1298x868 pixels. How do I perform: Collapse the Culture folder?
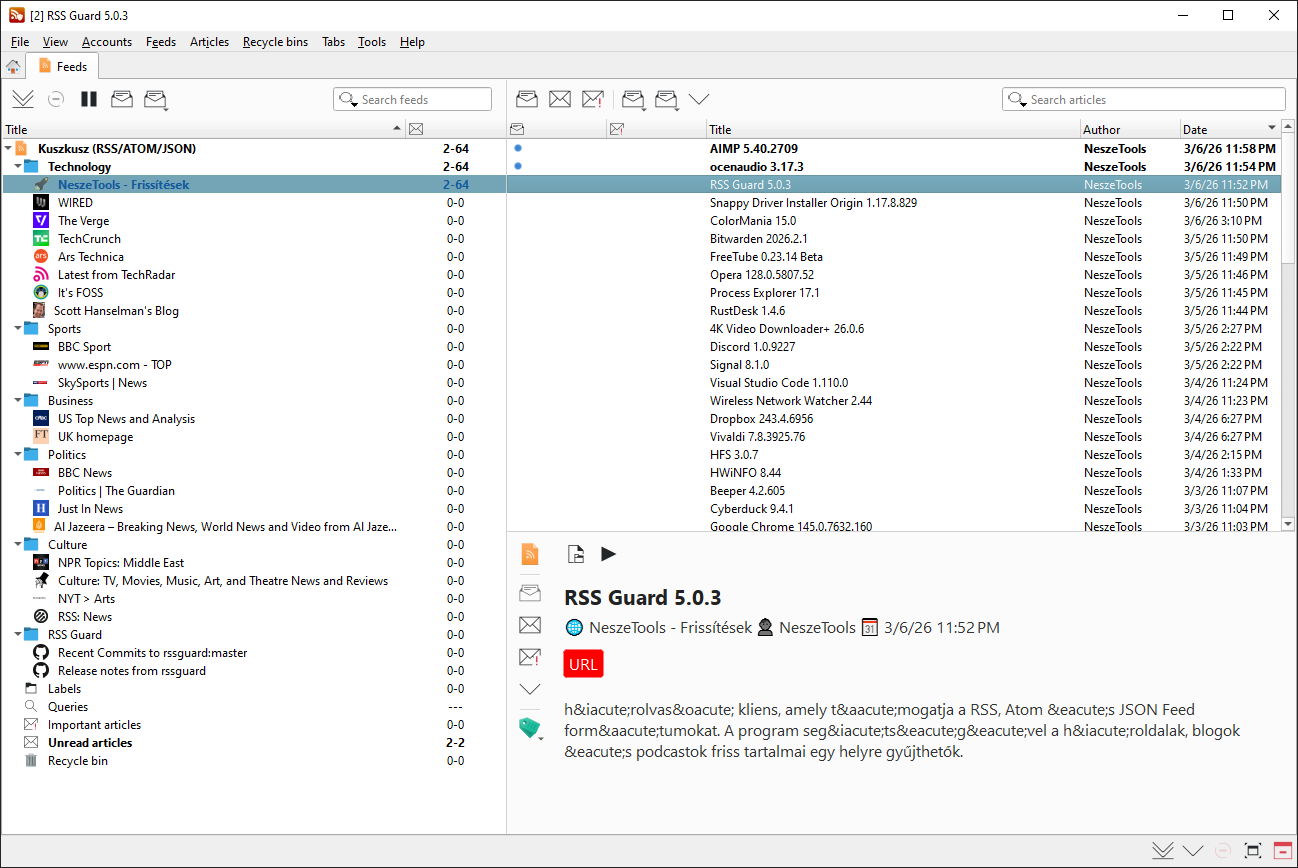point(18,545)
